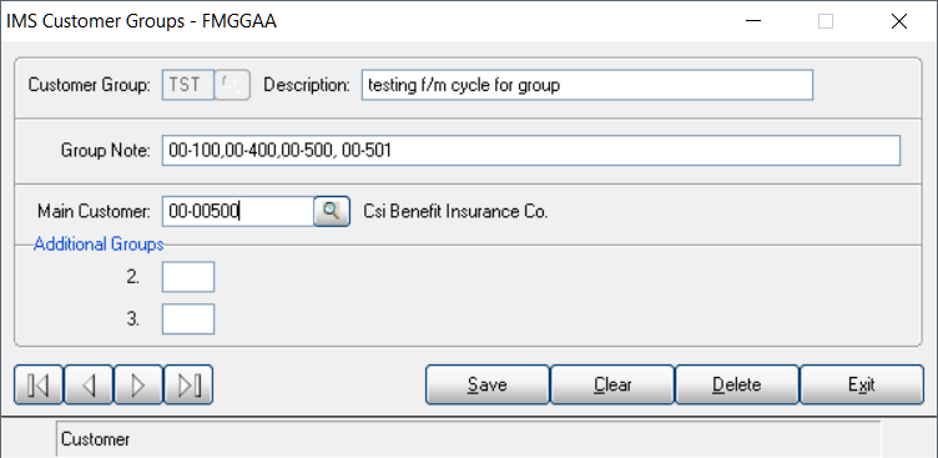Open the Main Customer lookup magnifier
This screenshot has height=458, width=938.
click(332, 212)
